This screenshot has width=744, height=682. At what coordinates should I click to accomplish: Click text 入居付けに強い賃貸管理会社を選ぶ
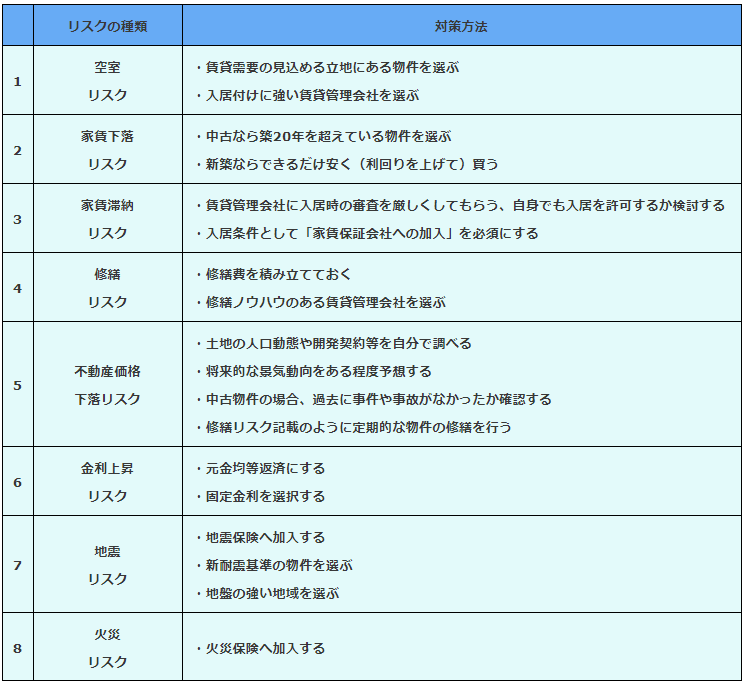pyautogui.click(x=312, y=95)
